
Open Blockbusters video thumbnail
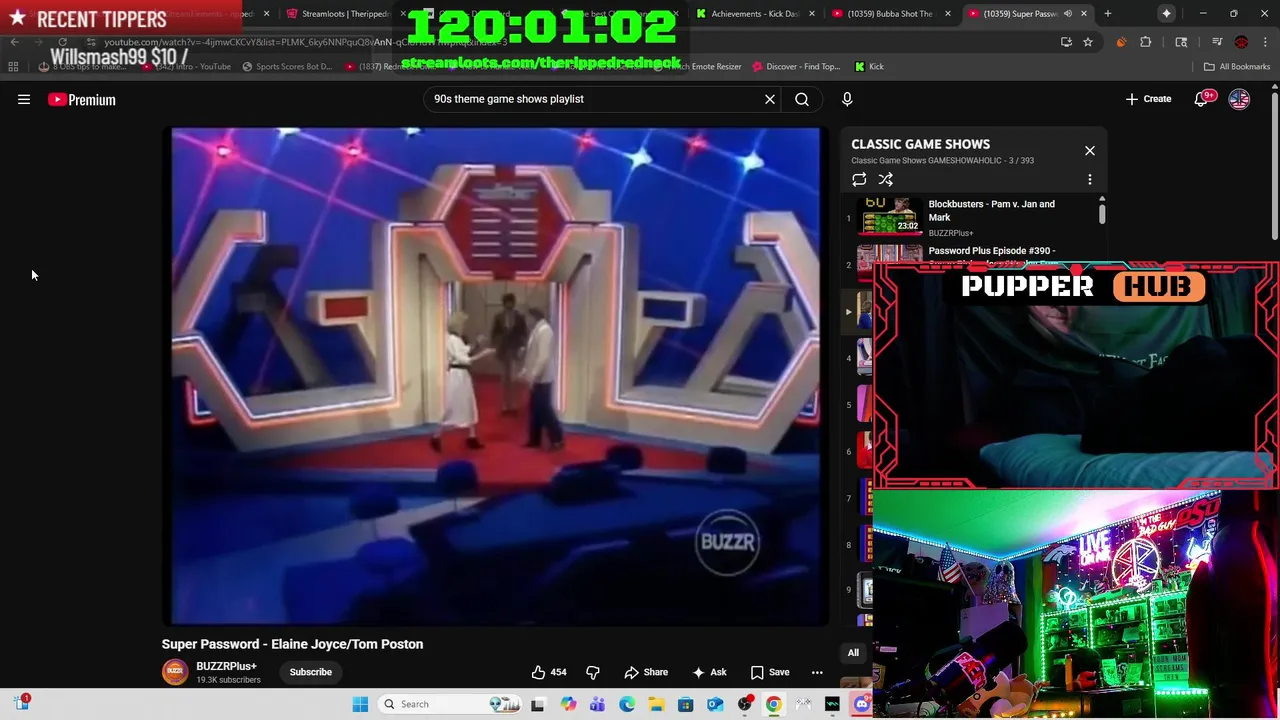890,216
